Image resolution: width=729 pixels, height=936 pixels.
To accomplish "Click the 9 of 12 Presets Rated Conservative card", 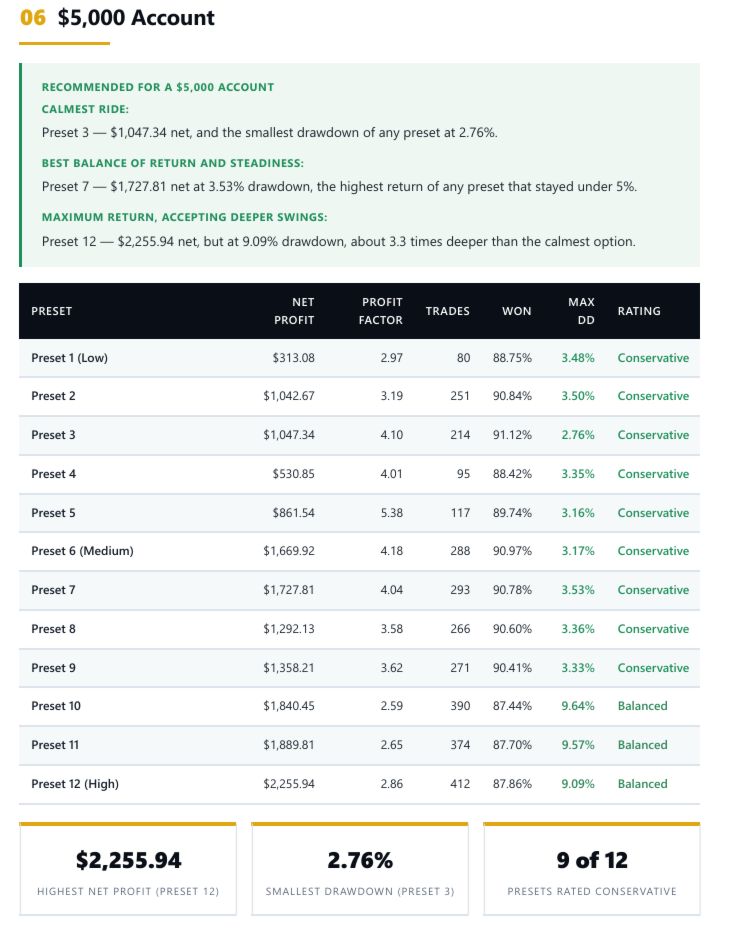I will [592, 869].
